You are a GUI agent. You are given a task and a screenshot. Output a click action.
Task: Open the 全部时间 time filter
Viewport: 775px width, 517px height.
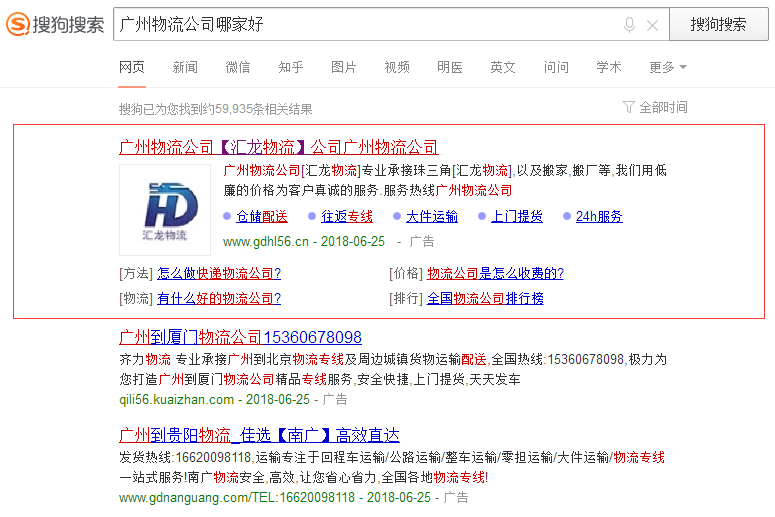[x=655, y=107]
